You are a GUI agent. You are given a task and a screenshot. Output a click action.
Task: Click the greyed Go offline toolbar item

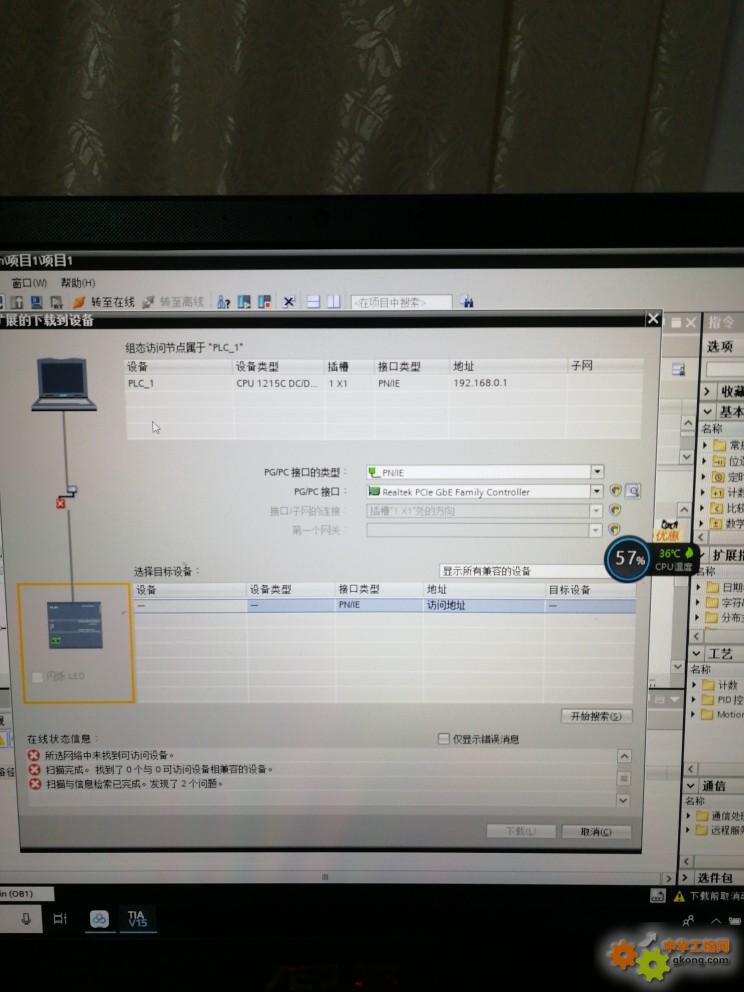173,302
